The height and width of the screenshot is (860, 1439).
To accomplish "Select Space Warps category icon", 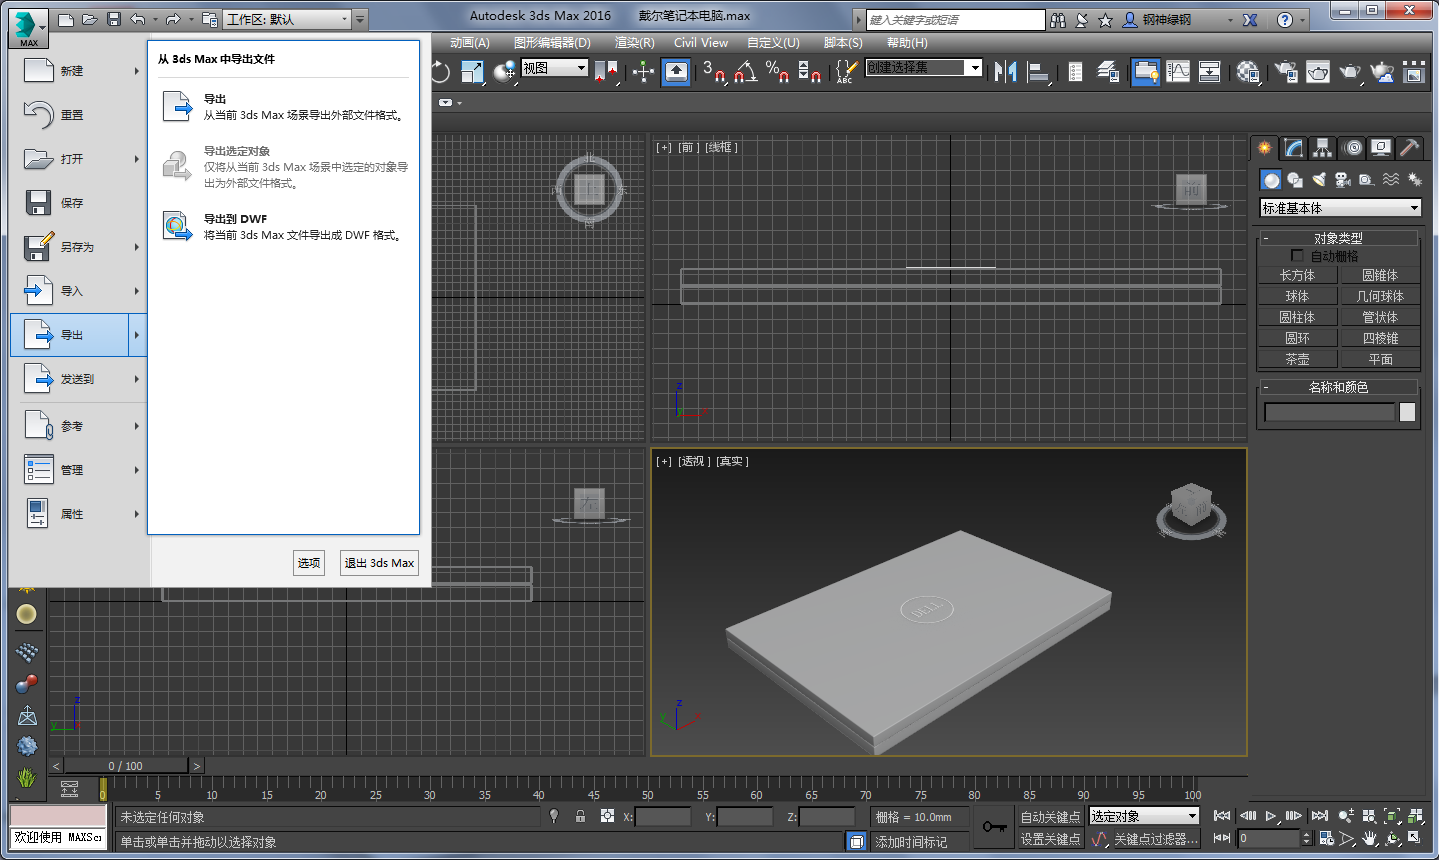I will click(x=1391, y=180).
